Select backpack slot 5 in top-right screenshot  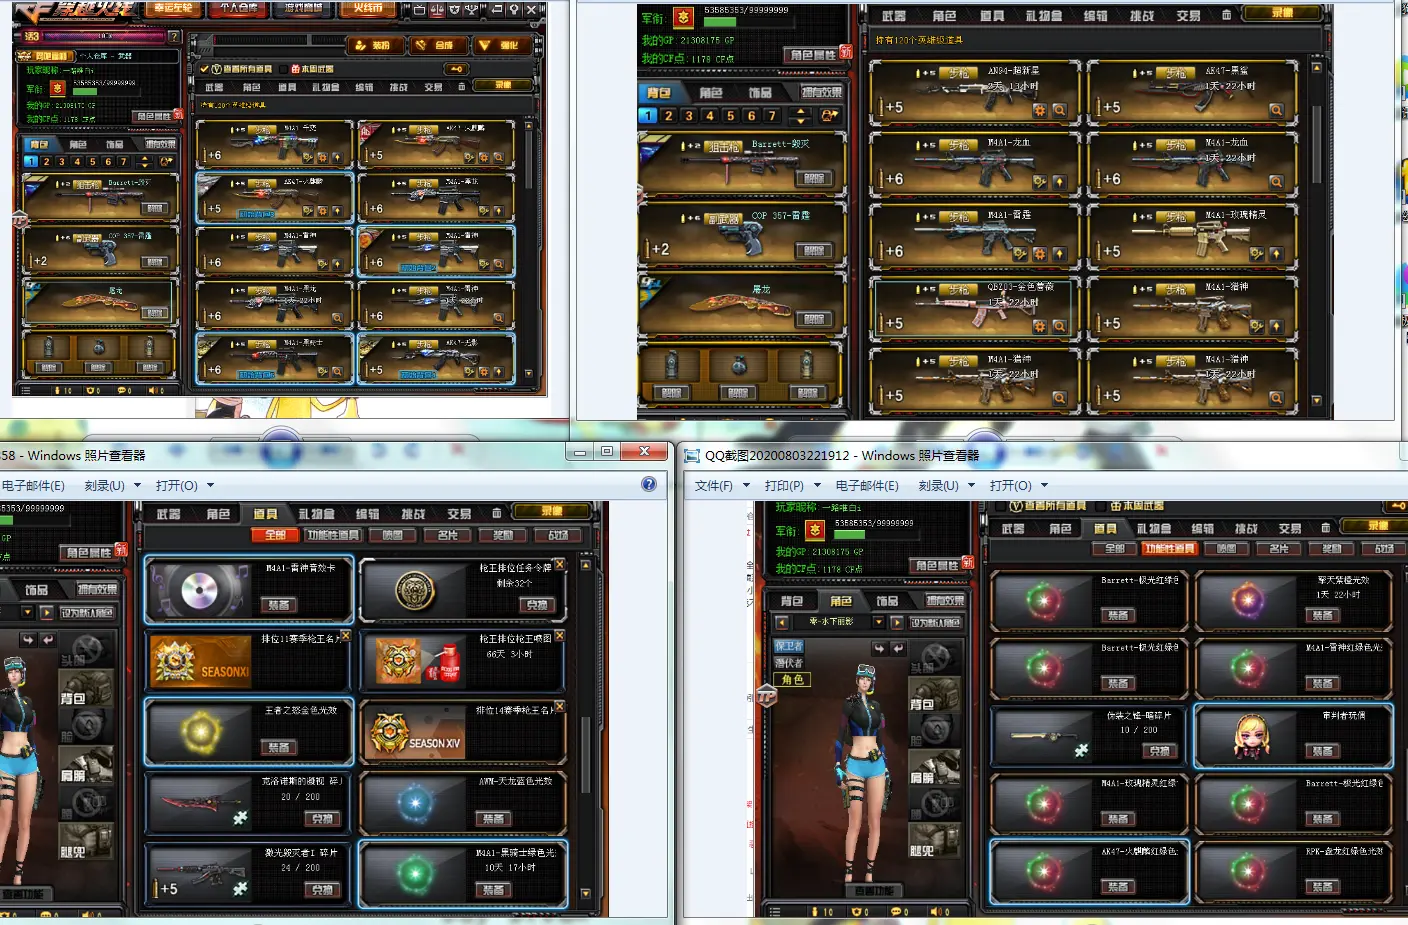coord(731,116)
